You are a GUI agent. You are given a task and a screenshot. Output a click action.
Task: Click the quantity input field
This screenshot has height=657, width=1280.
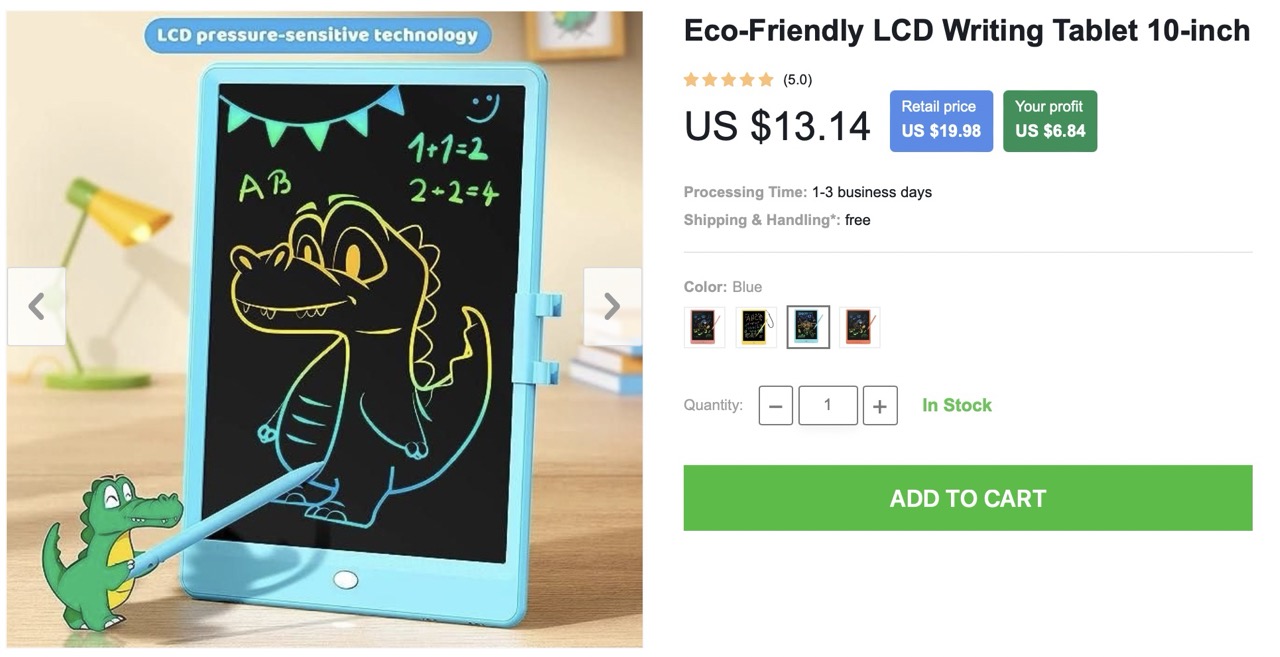[x=828, y=405]
